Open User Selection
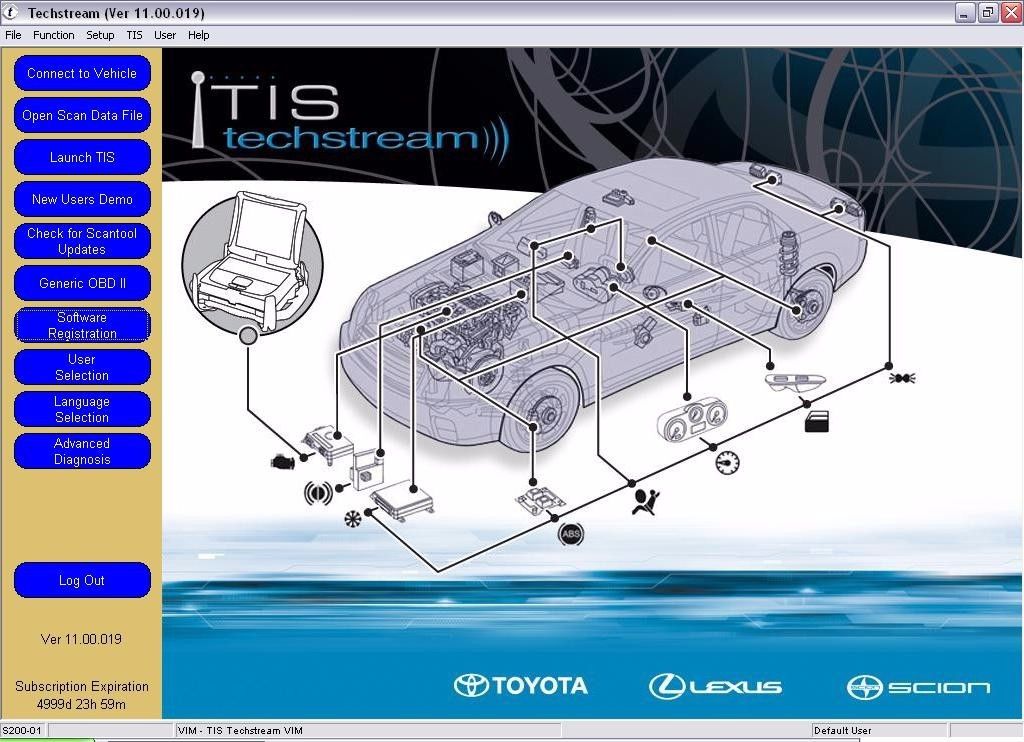The image size is (1024, 742). (x=82, y=367)
